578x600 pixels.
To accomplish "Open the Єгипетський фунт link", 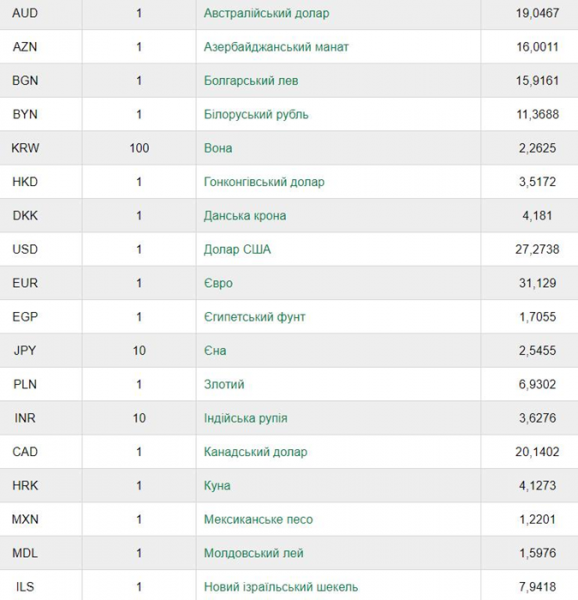I will pos(254,317).
